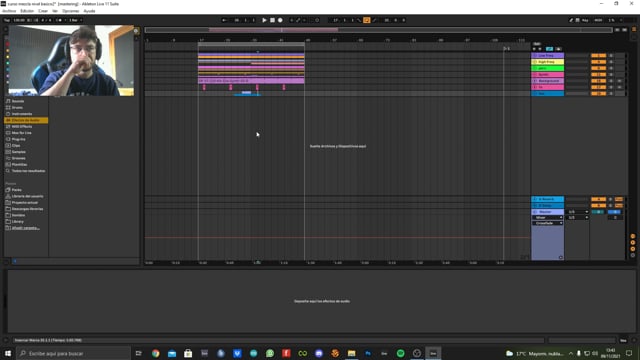Open Proyecto actual place
This screenshot has height=360, width=640.
[26, 202]
